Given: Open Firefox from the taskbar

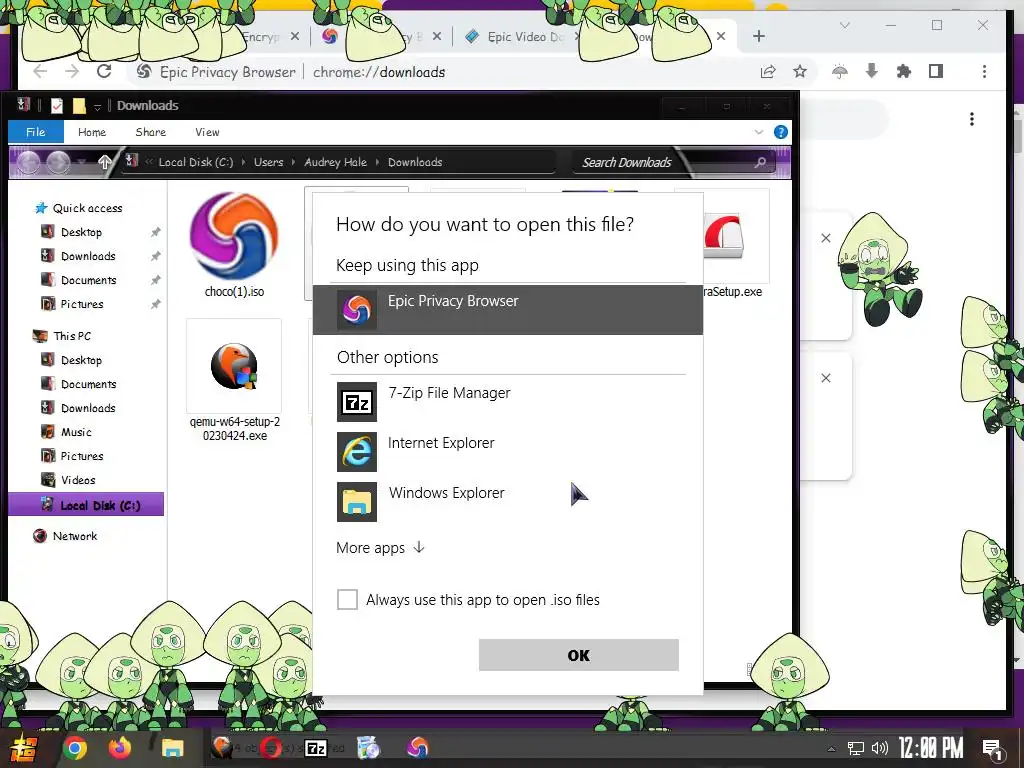Looking at the screenshot, I should point(120,748).
